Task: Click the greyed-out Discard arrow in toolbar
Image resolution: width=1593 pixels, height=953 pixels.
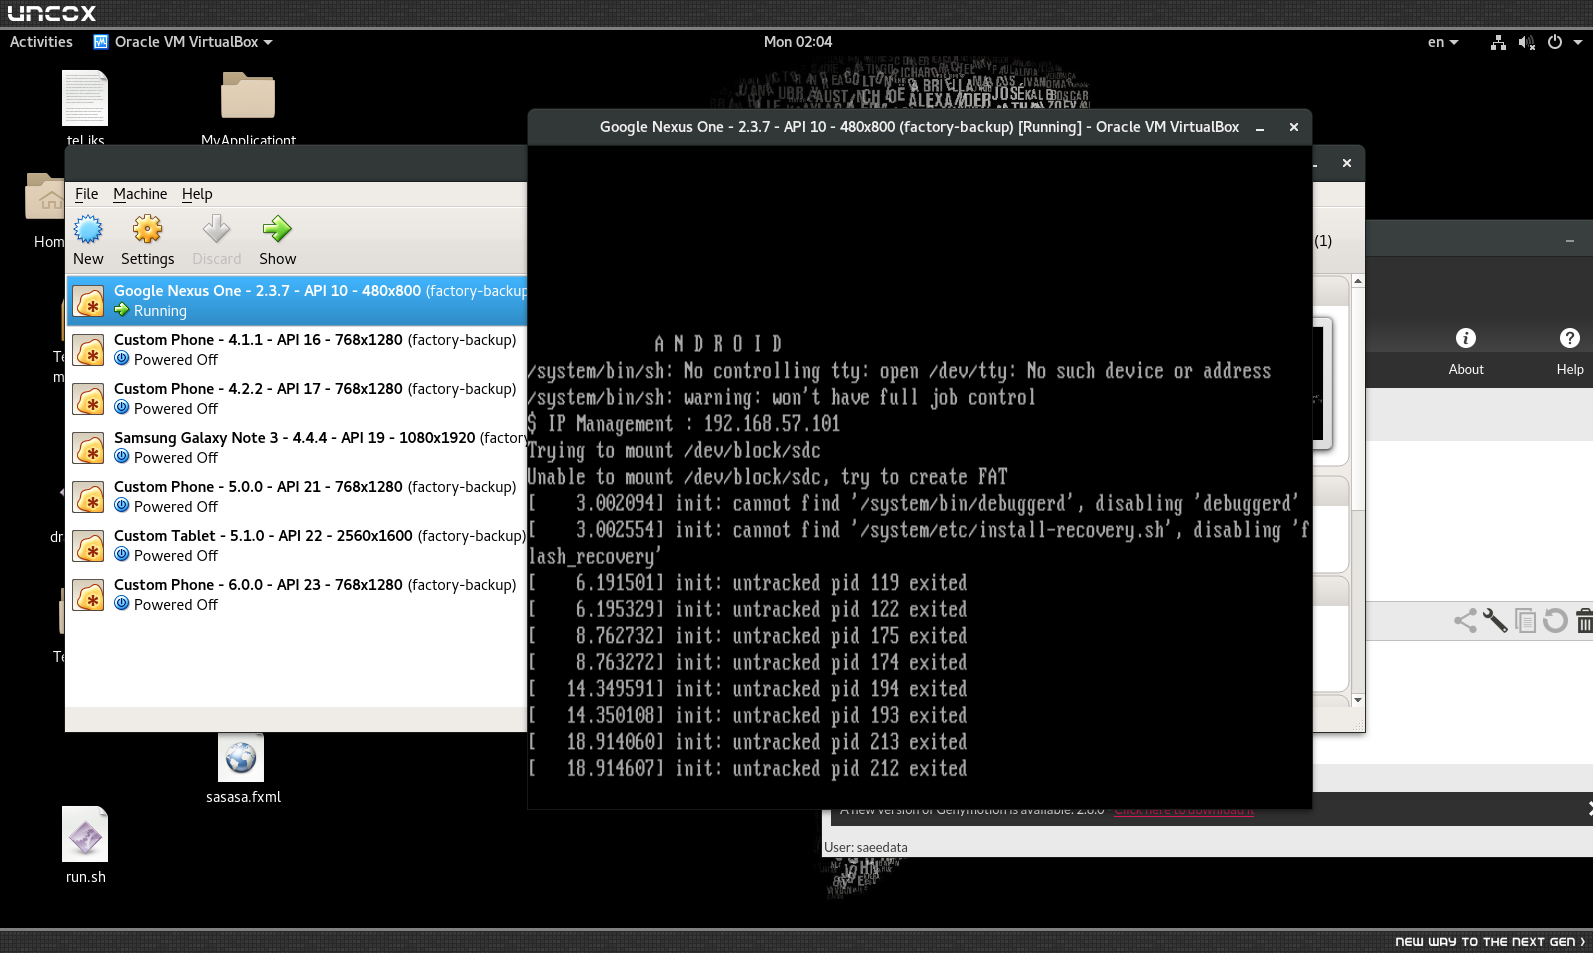Action: (216, 230)
